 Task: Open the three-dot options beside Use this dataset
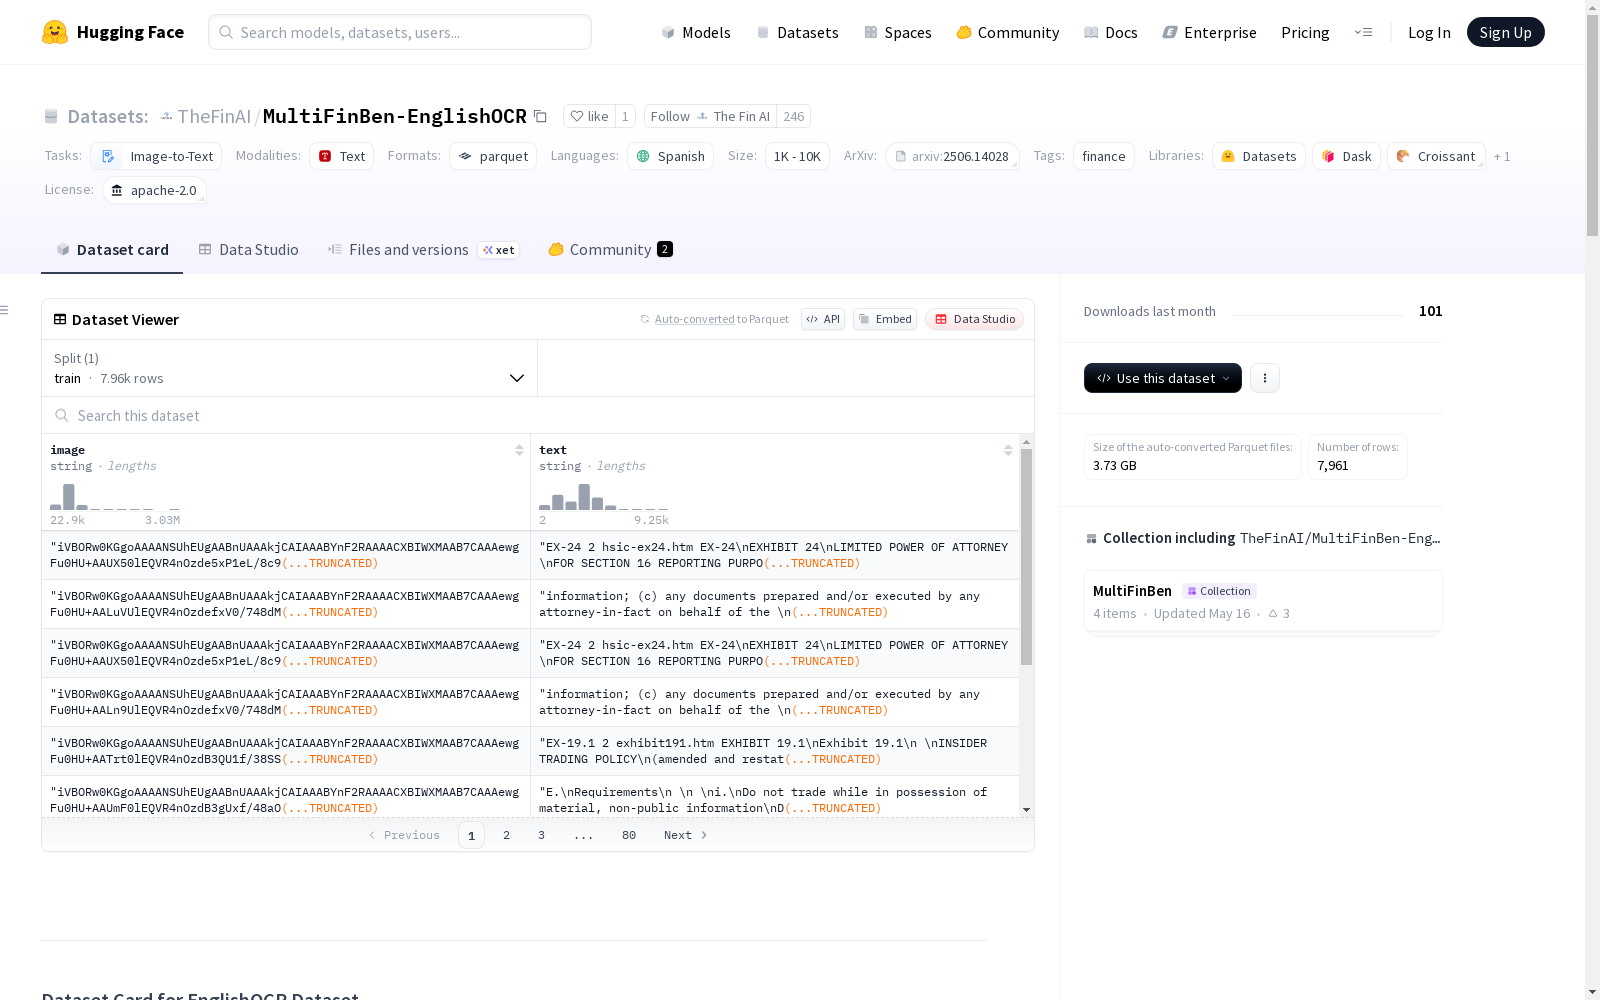1265,378
